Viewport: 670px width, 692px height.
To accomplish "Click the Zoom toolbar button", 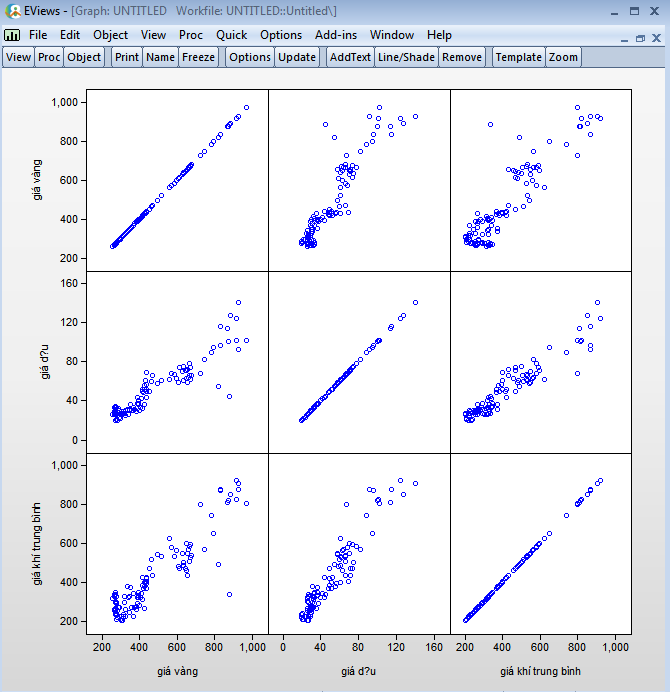I will click(x=563, y=57).
